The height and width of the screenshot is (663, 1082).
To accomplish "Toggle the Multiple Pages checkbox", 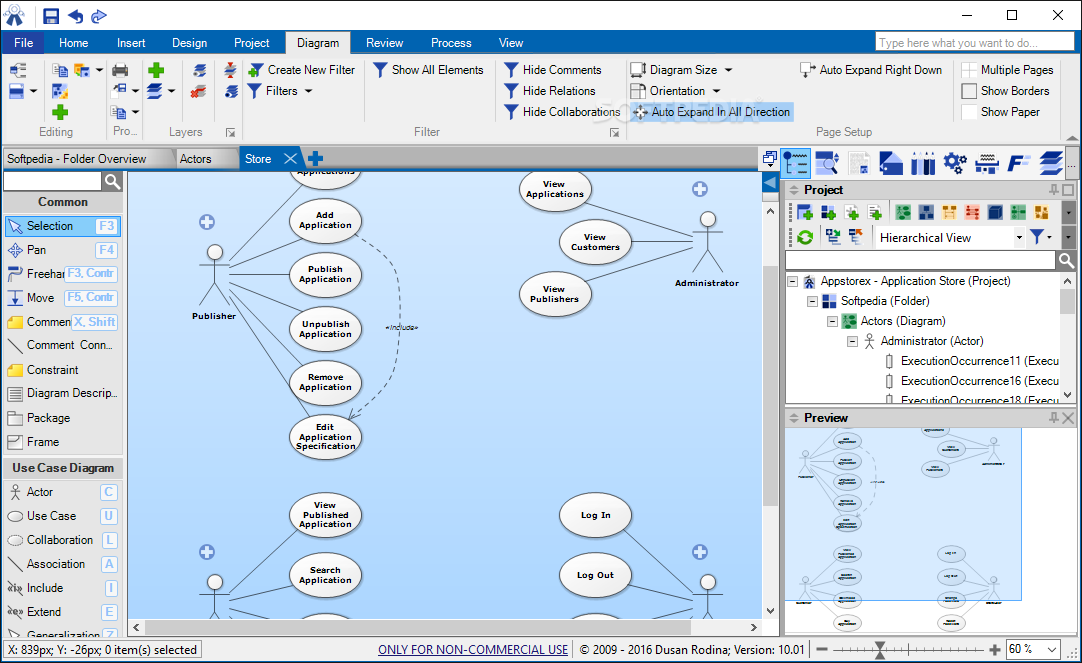I will pyautogui.click(x=969, y=70).
